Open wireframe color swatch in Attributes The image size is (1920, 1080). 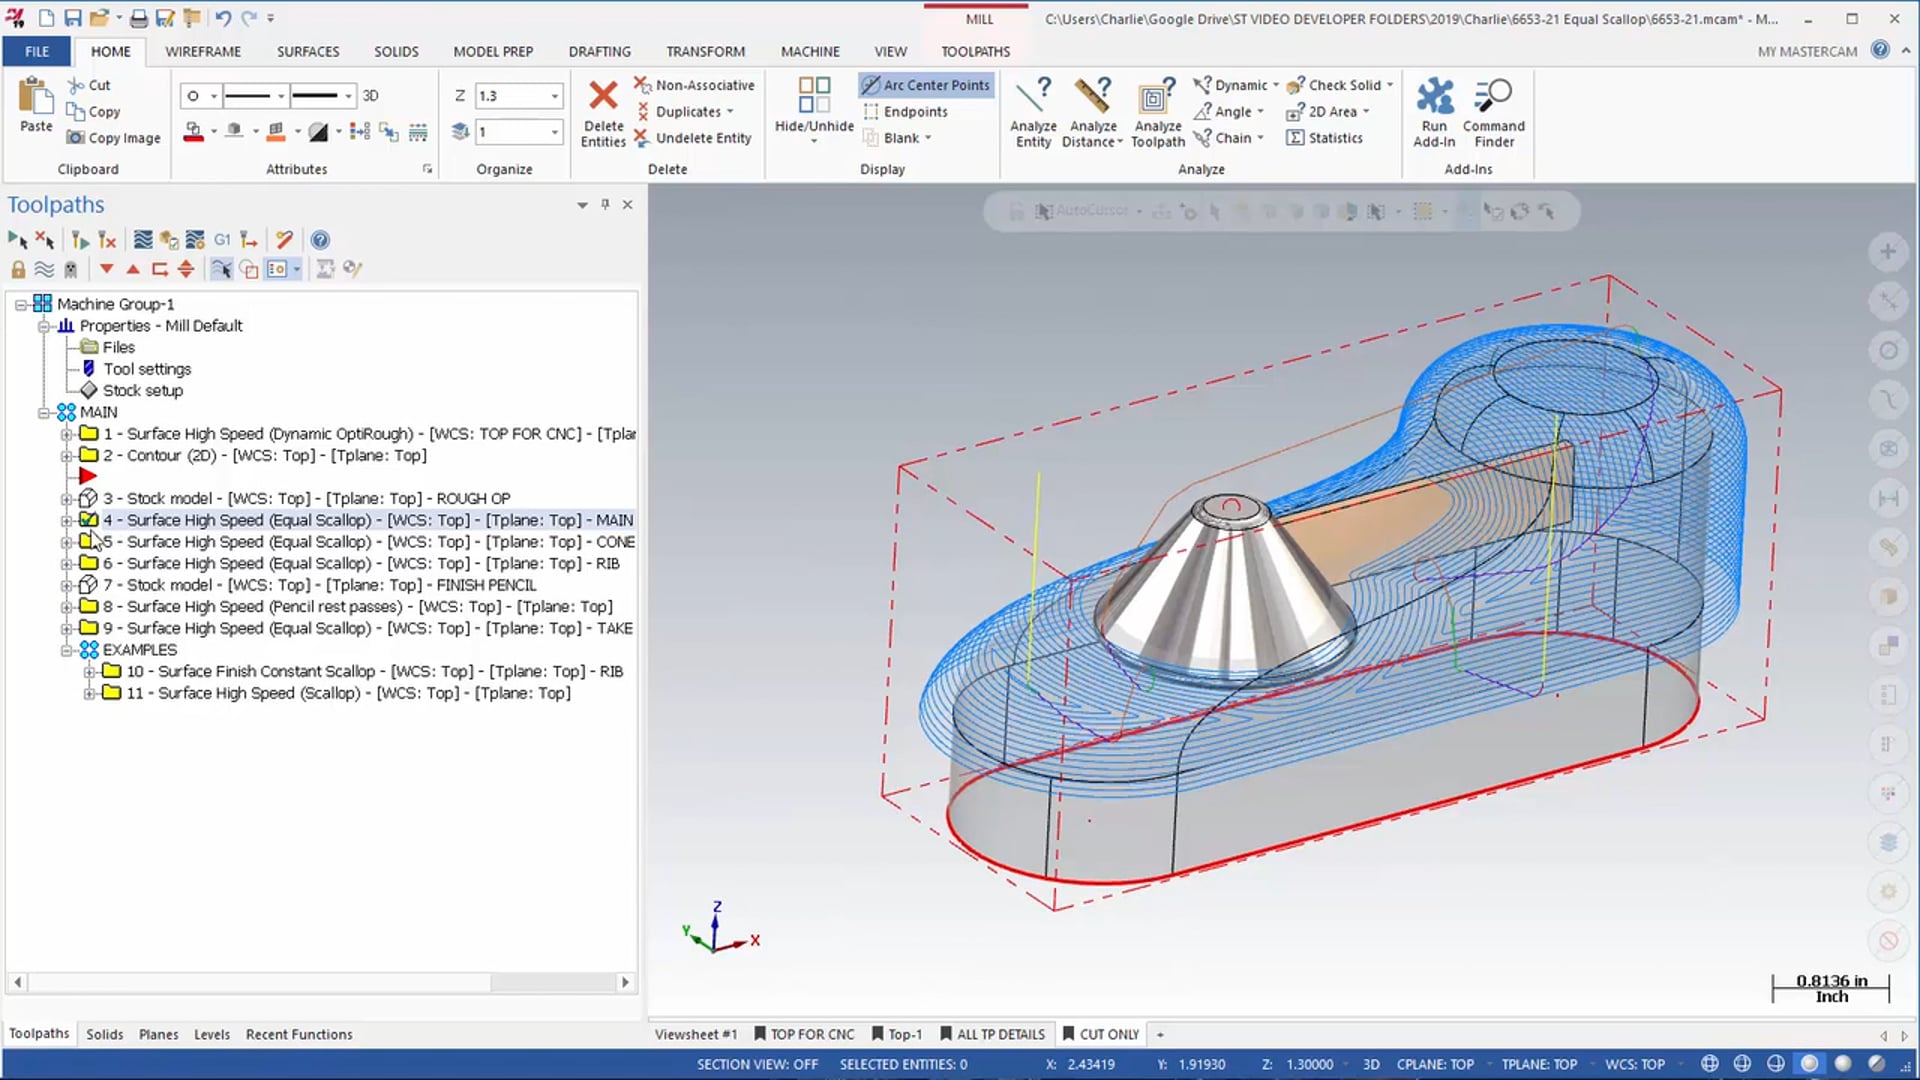click(x=194, y=132)
